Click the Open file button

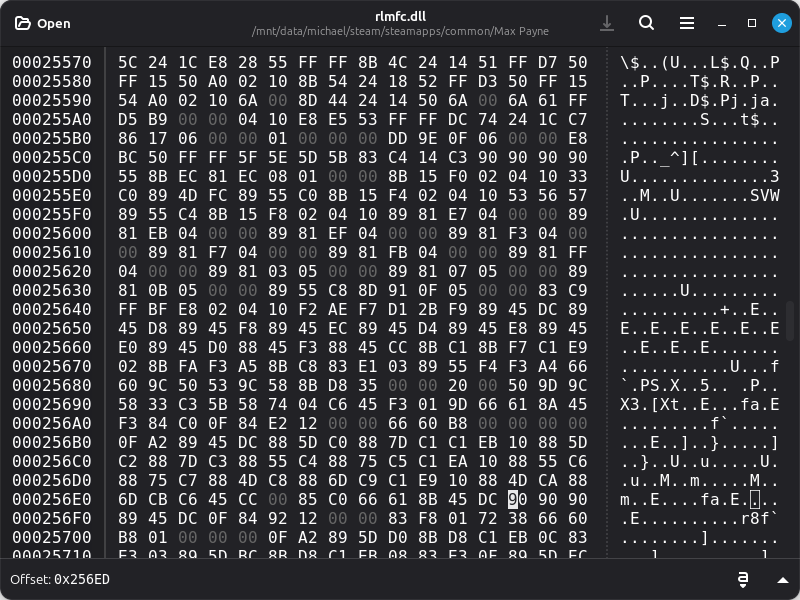[x=42, y=23]
